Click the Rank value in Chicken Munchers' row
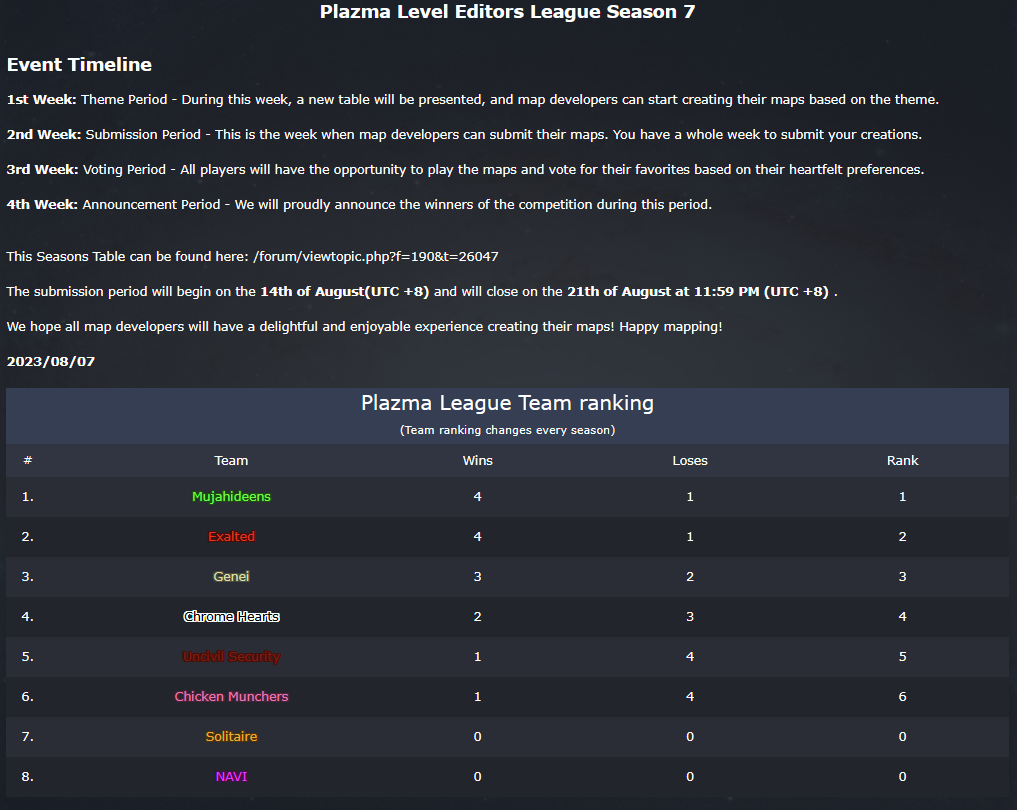Screen dimensions: 1017x810 click(x=902, y=697)
